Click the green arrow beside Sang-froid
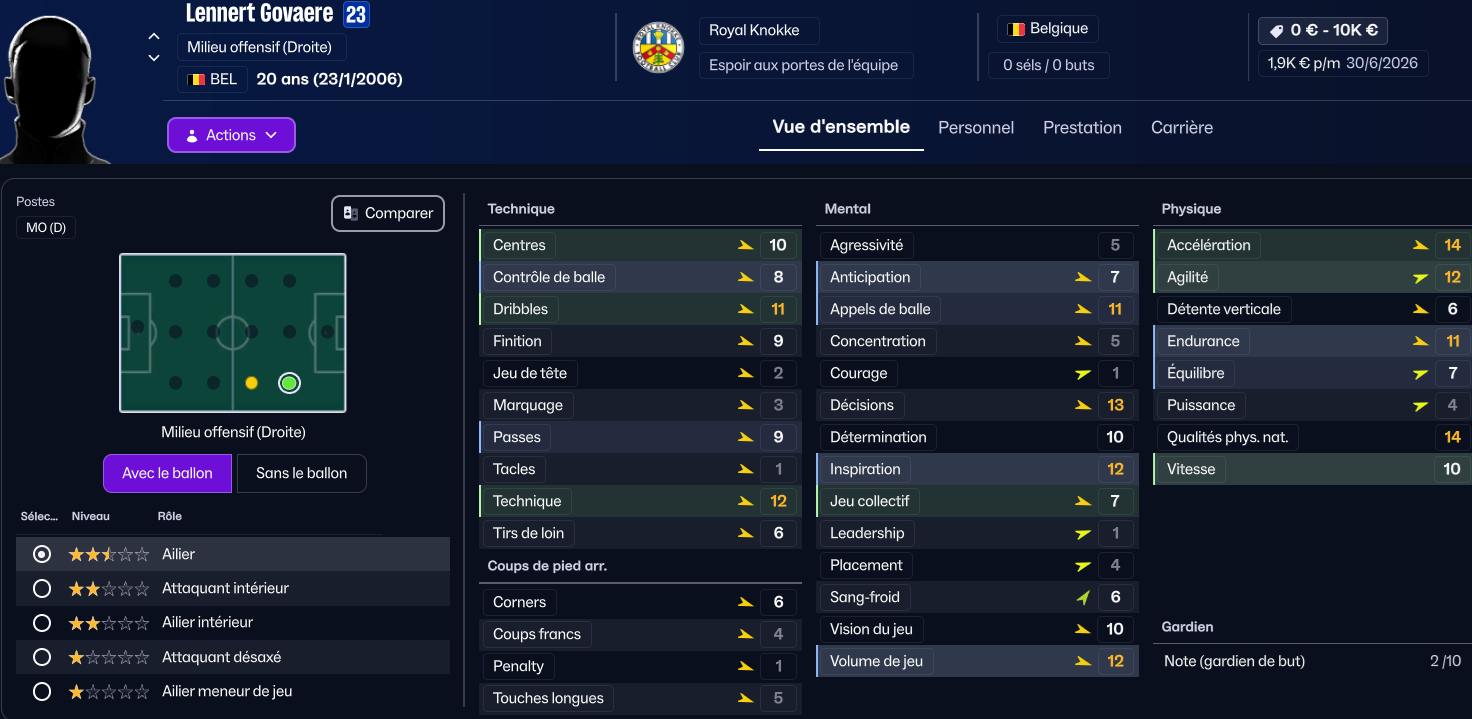The width and height of the screenshot is (1472, 719). pos(1083,598)
